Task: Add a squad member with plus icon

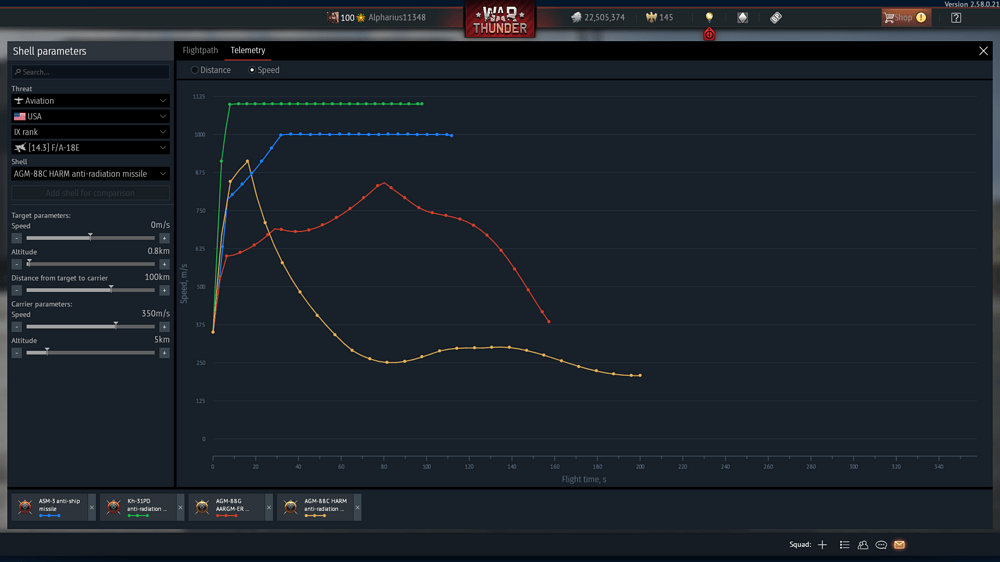Action: 822,545
